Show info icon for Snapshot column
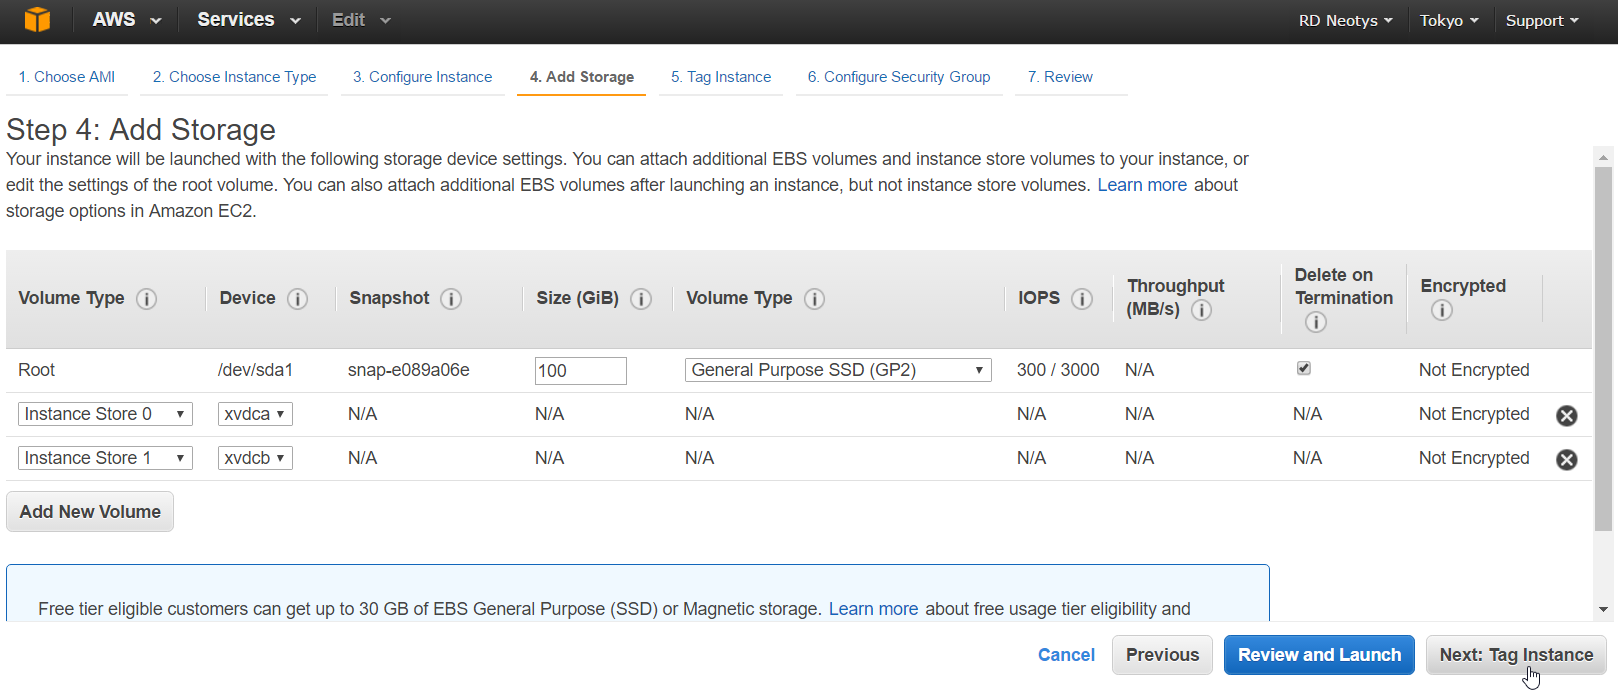Image resolution: width=1618 pixels, height=694 pixels. click(x=452, y=299)
